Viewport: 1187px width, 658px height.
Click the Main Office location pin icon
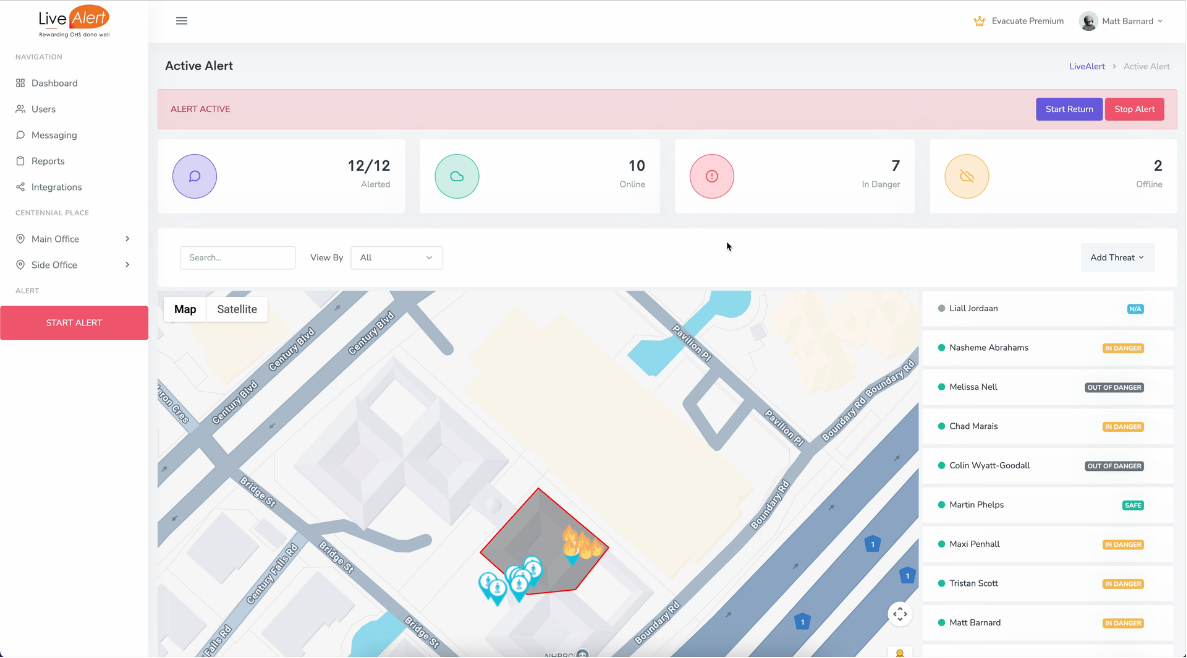click(20, 239)
